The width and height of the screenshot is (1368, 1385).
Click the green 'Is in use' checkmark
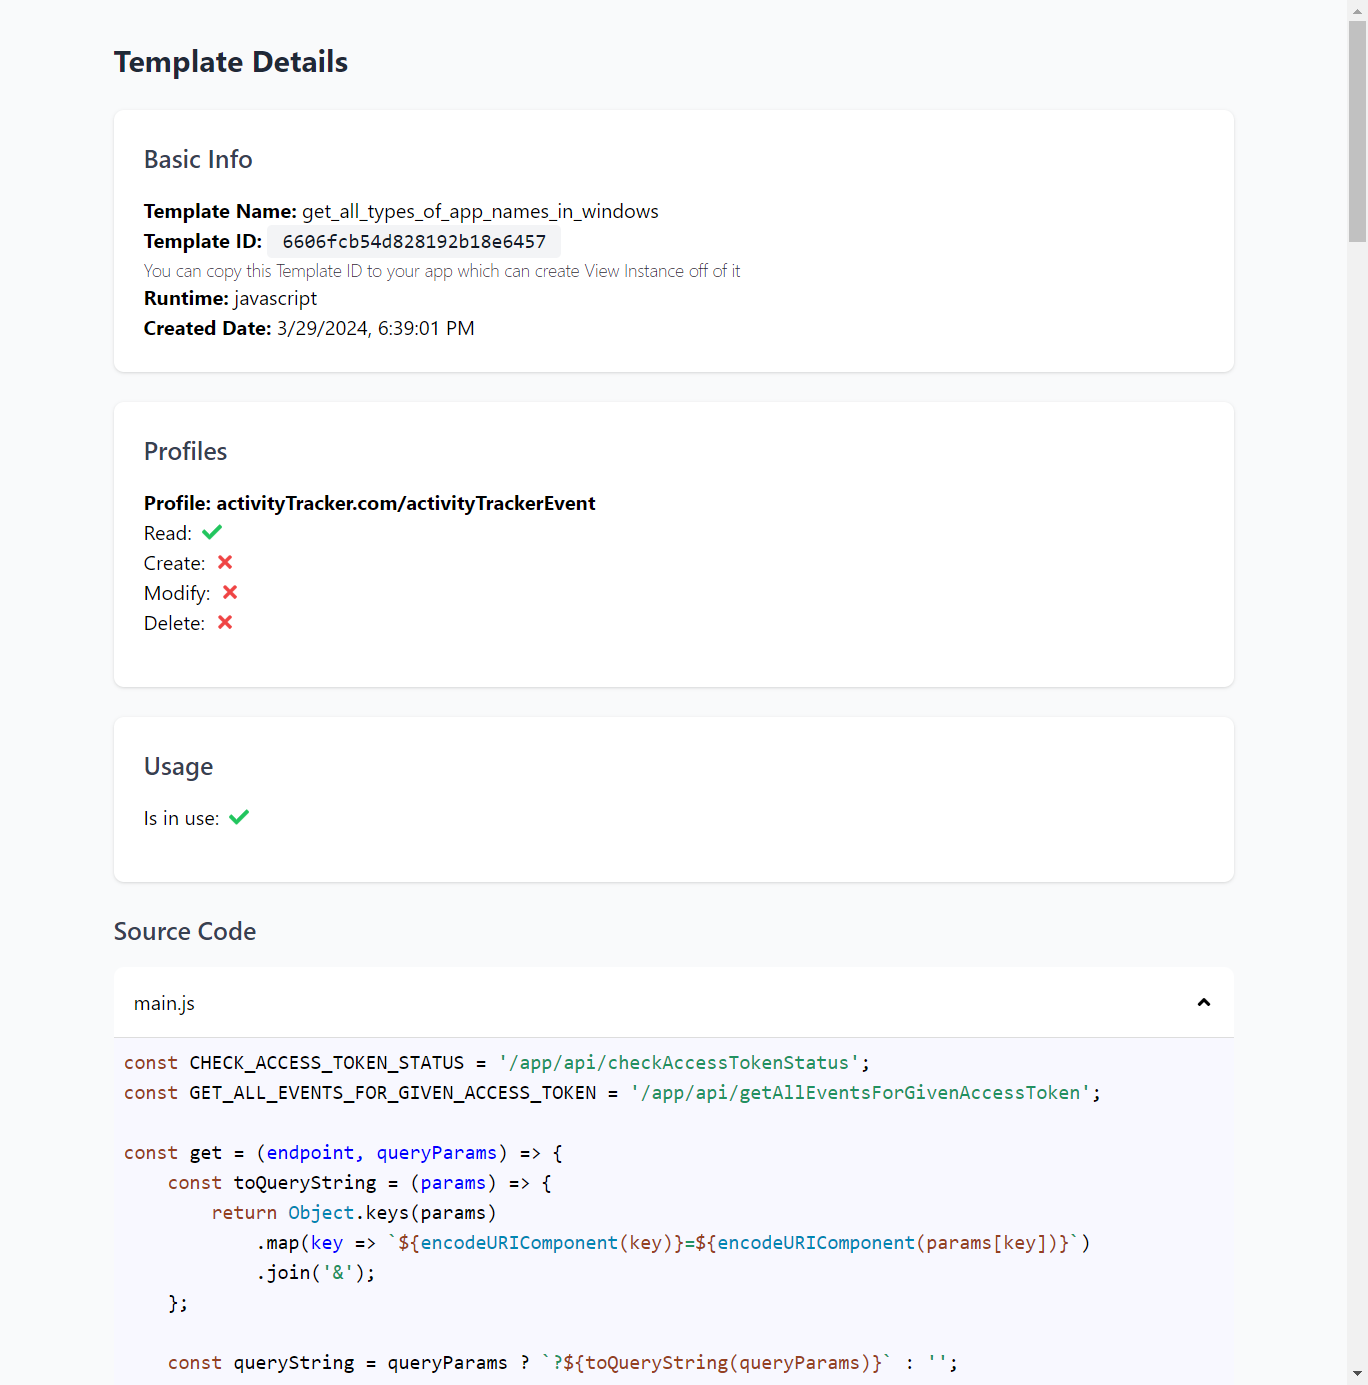pyautogui.click(x=239, y=817)
